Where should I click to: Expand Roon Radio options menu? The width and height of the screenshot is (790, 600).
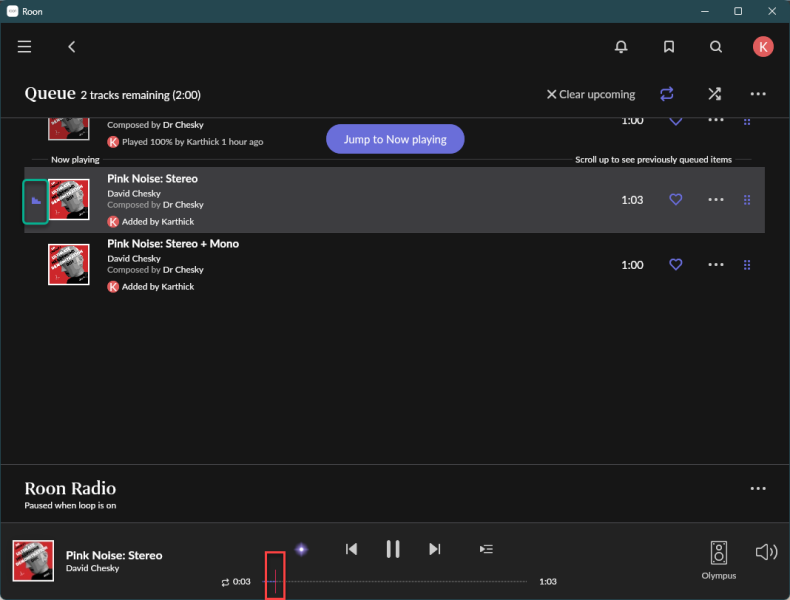pos(758,489)
